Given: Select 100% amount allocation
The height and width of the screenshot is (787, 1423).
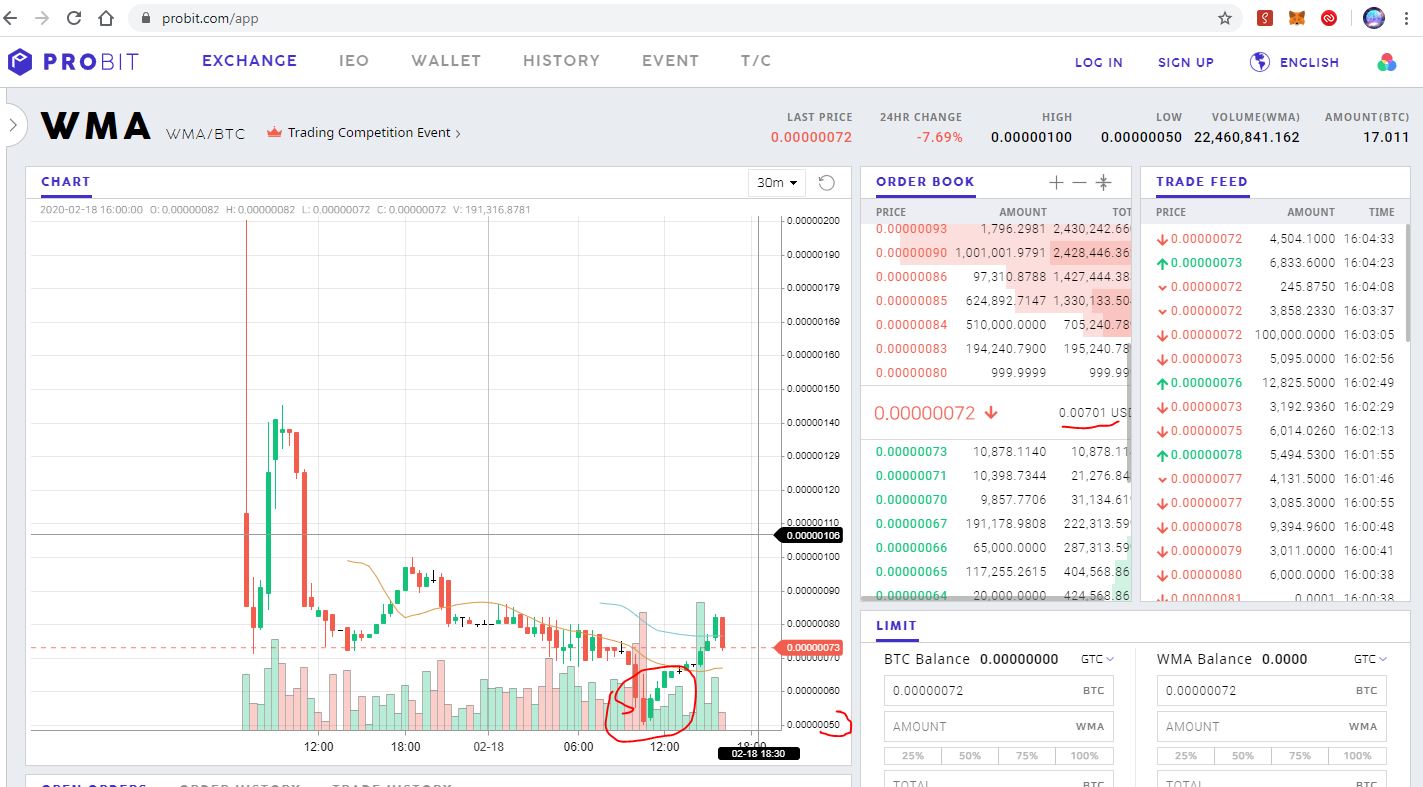Looking at the screenshot, I should 1084,756.
